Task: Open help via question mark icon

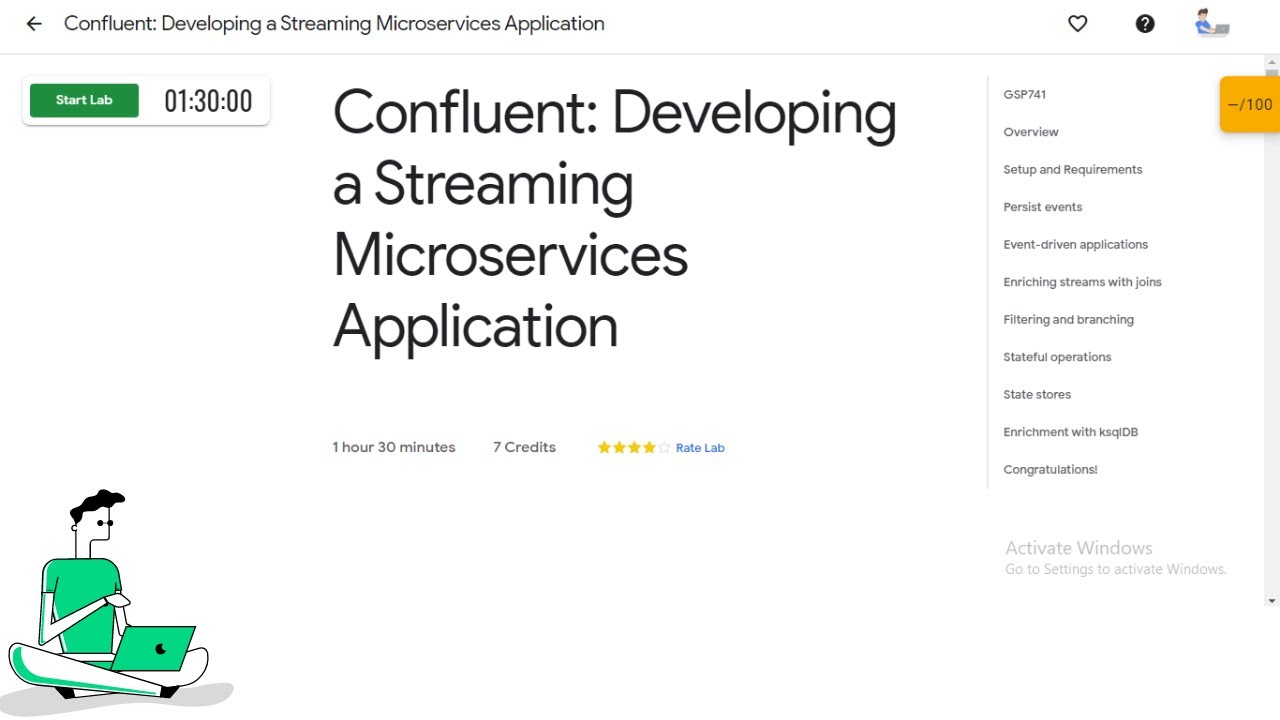Action: (x=1145, y=24)
